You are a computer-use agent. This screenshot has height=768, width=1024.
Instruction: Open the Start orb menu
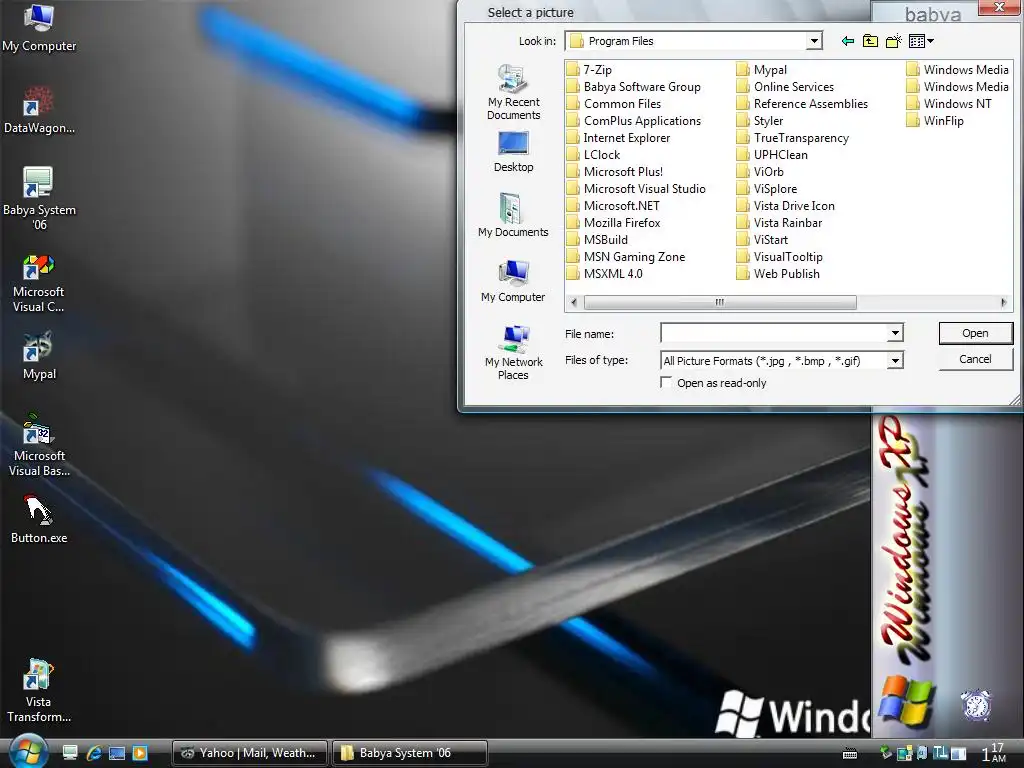(x=26, y=751)
